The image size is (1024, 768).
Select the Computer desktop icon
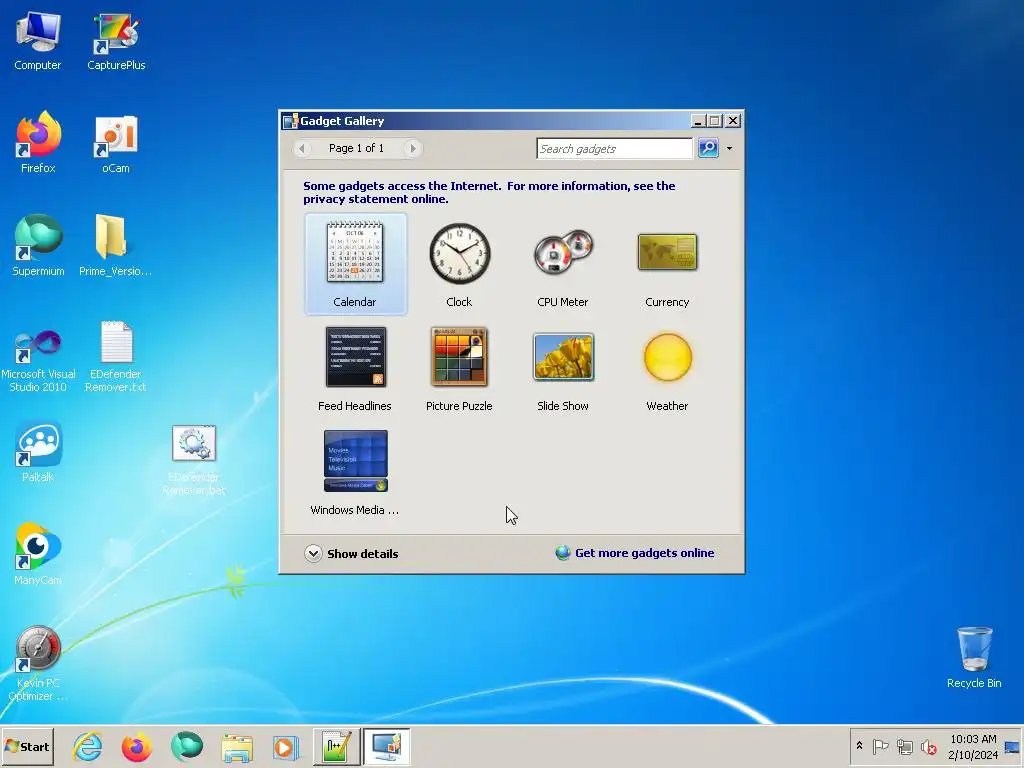(x=37, y=41)
